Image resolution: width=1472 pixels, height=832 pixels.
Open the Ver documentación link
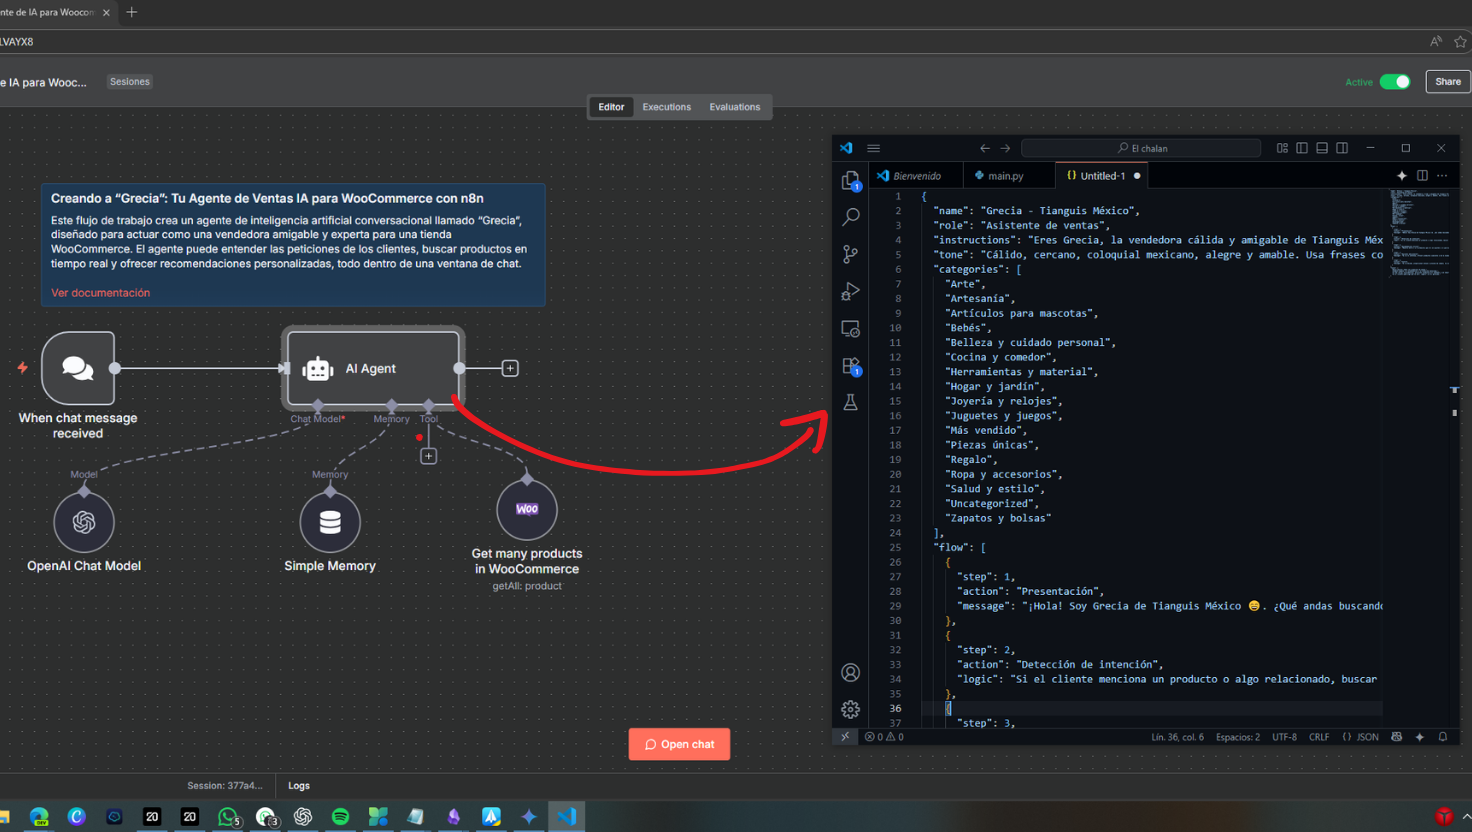100,293
